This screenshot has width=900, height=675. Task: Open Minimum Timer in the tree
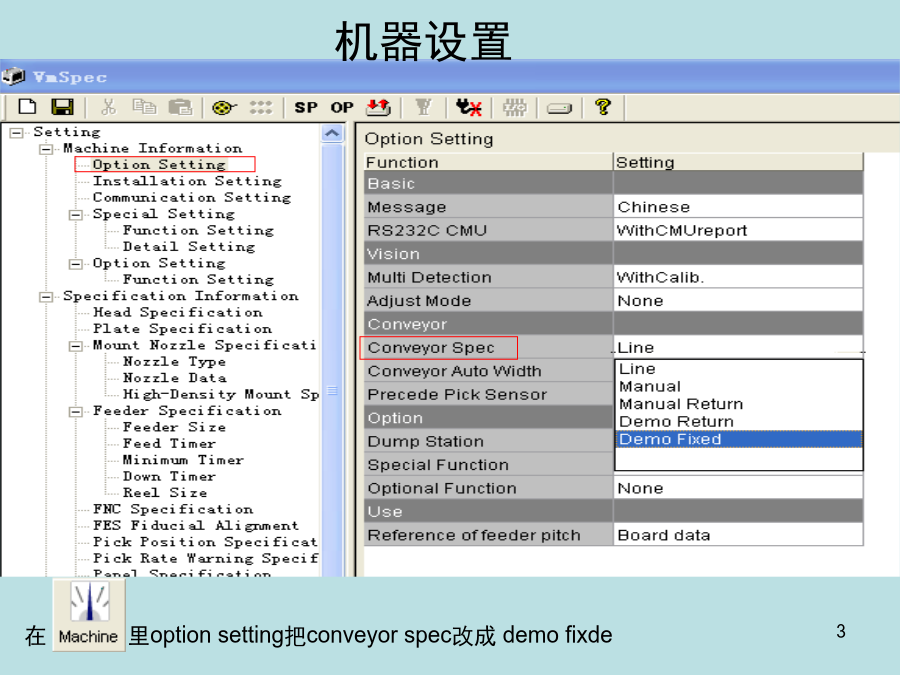tap(183, 460)
